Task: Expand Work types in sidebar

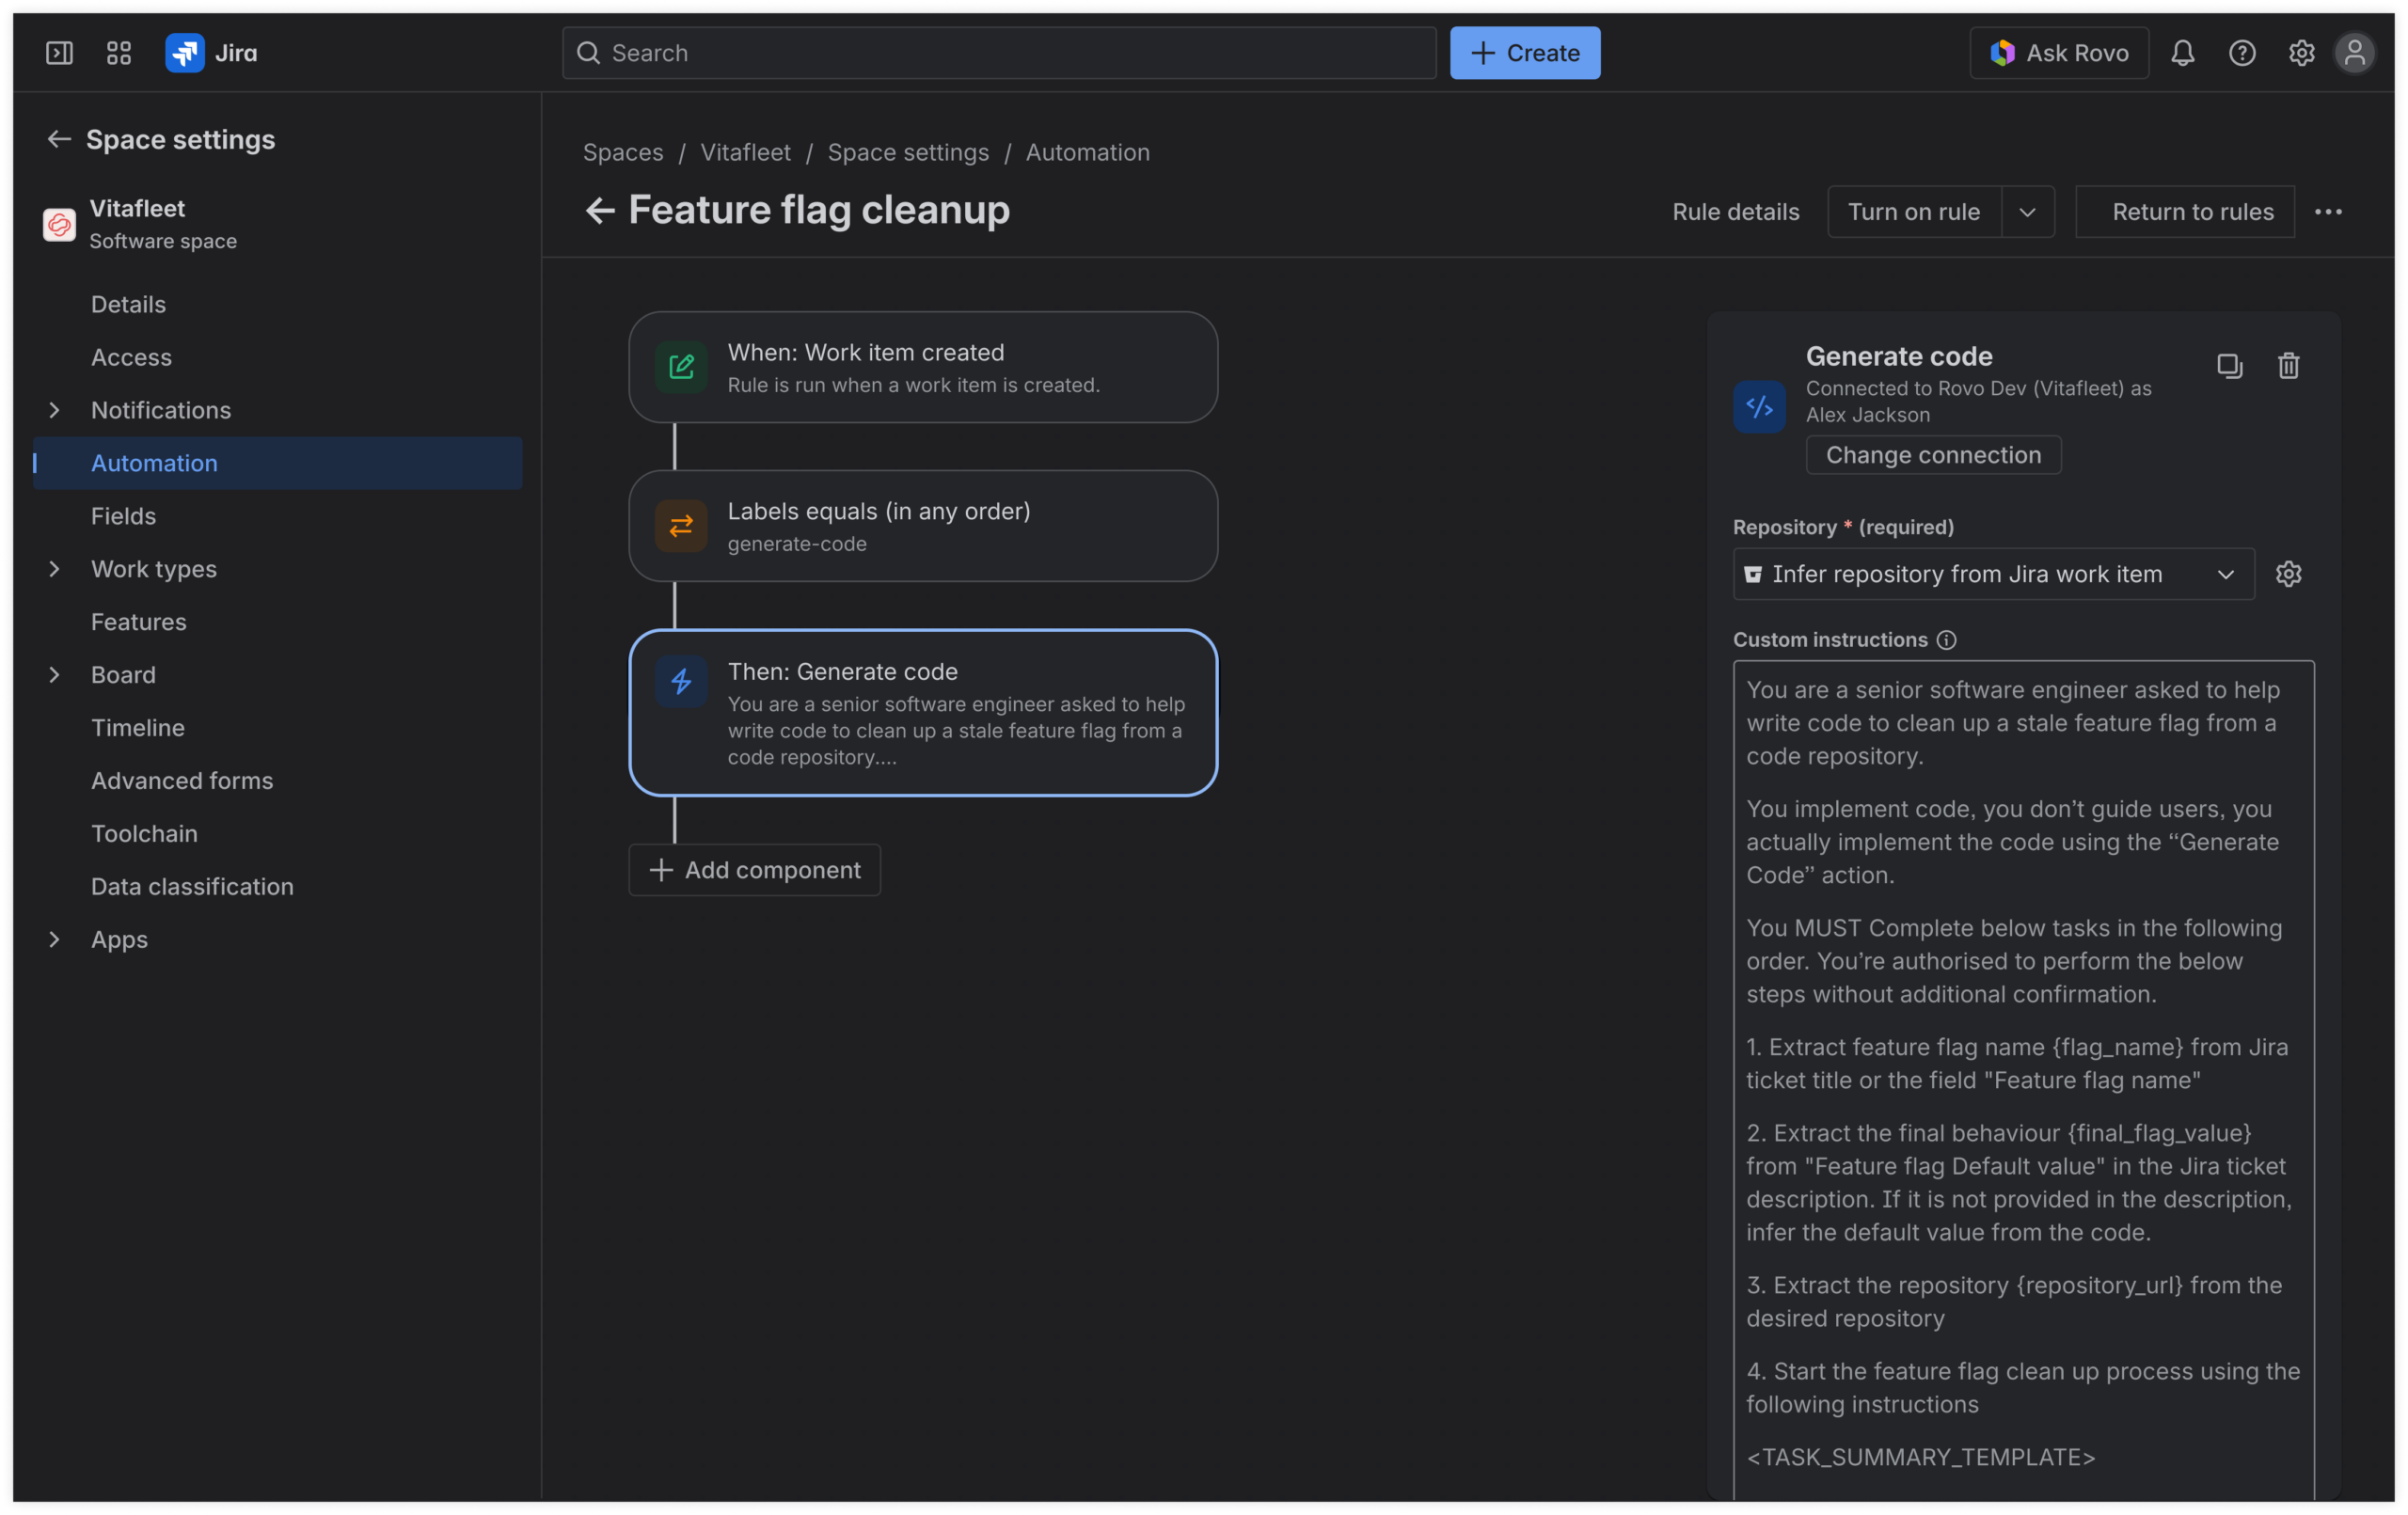Action: 55,569
